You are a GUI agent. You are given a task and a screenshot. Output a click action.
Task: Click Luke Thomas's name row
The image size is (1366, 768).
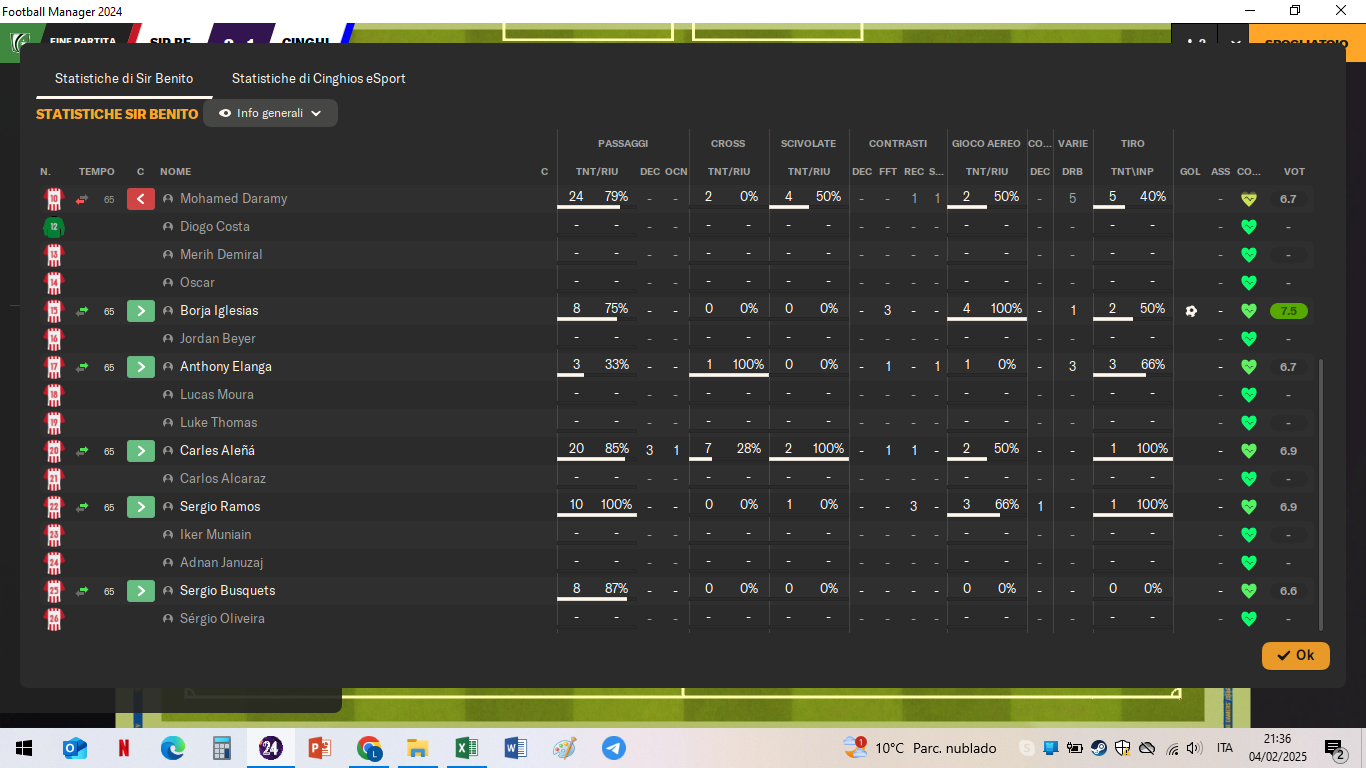219,423
